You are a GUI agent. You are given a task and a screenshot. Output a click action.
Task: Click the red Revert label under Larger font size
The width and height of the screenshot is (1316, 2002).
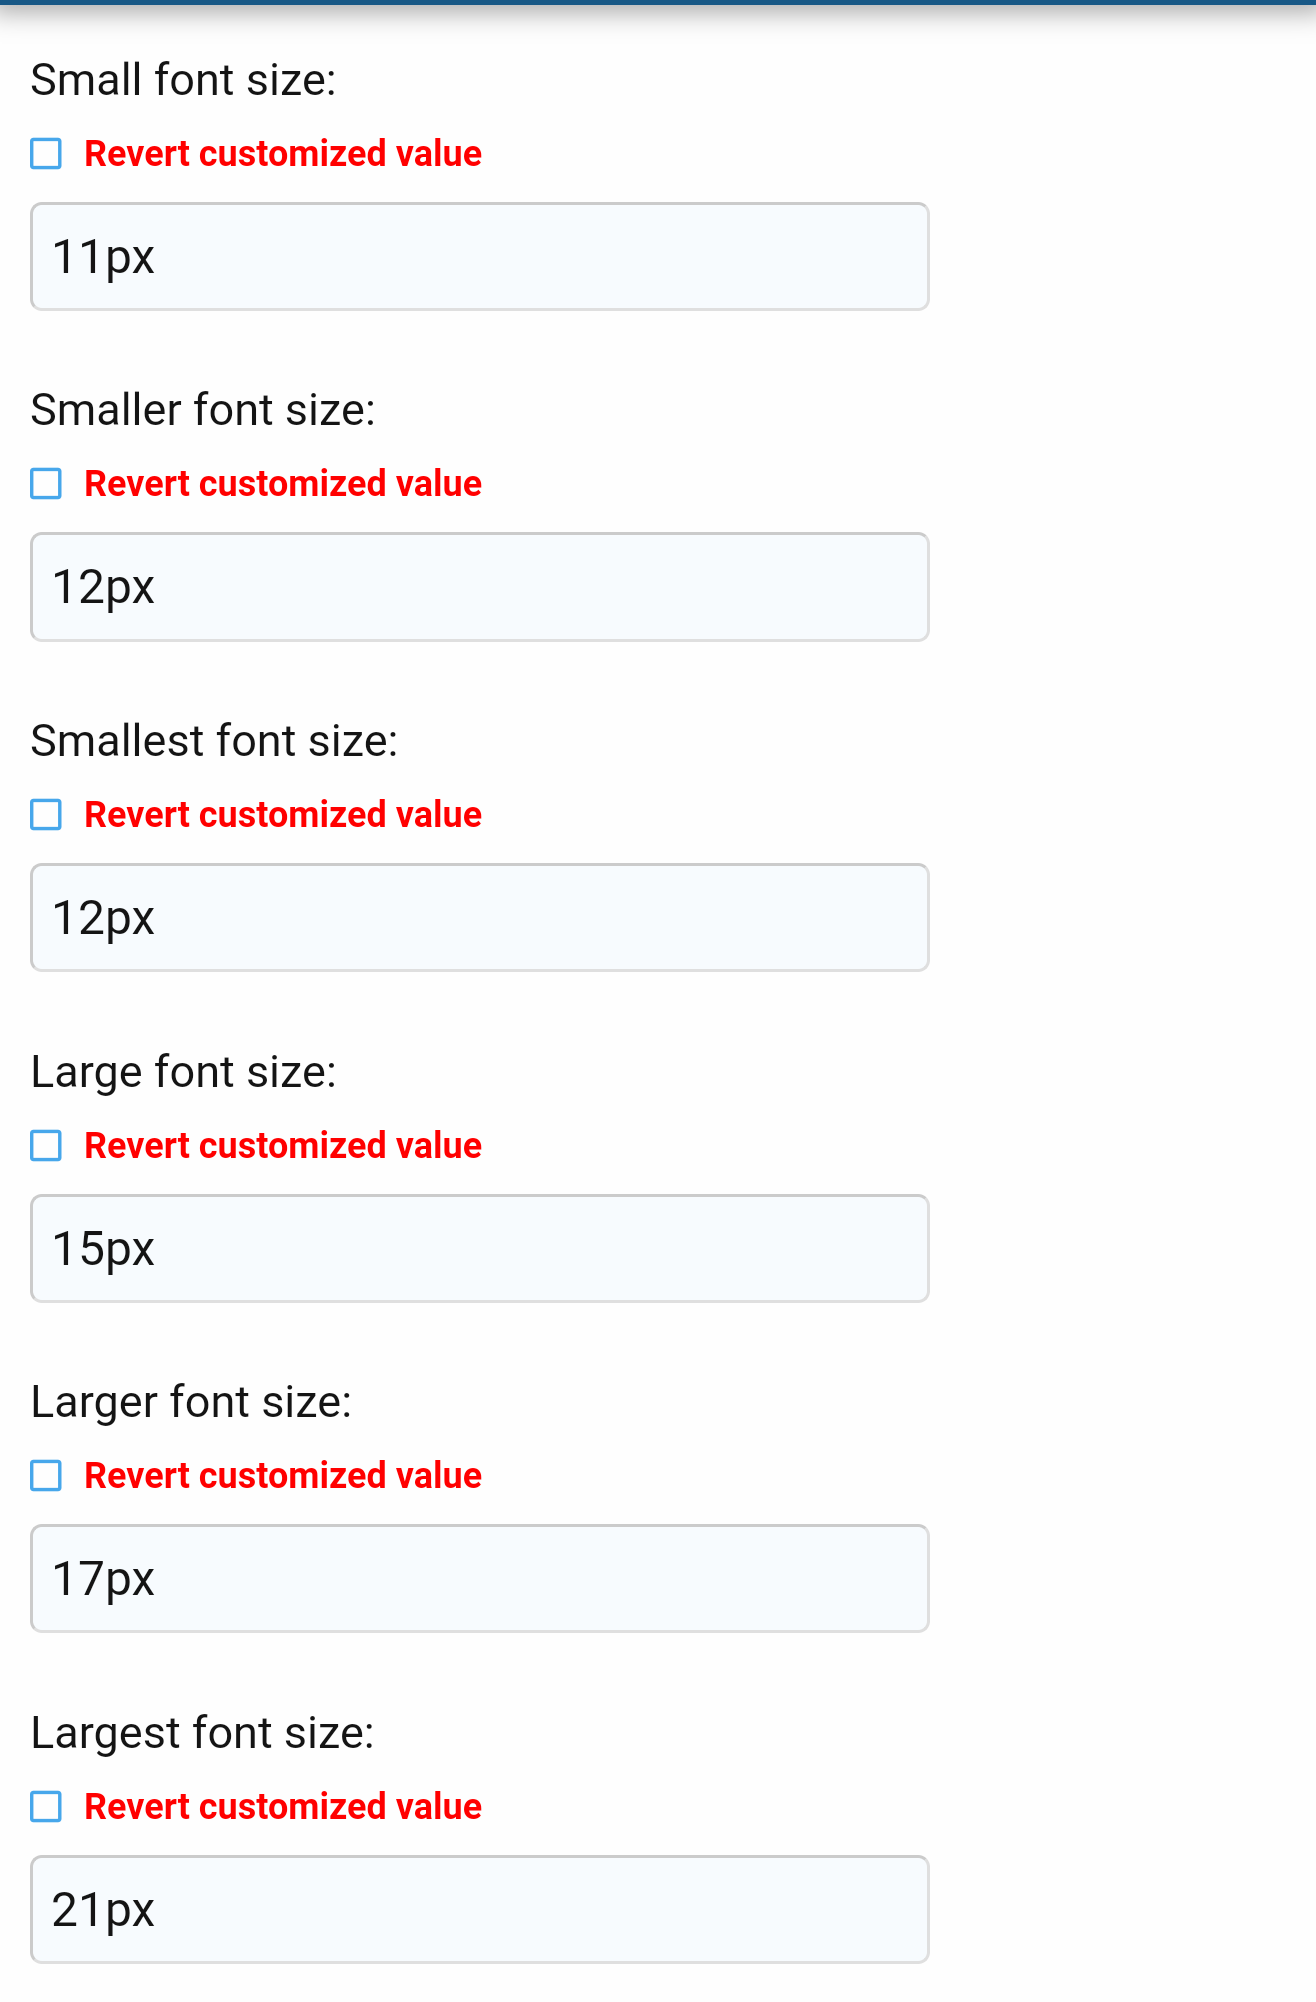pos(281,1476)
